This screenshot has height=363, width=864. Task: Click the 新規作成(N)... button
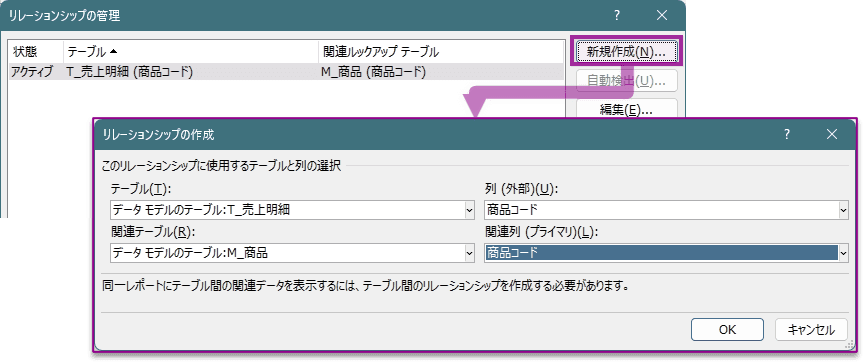627,52
